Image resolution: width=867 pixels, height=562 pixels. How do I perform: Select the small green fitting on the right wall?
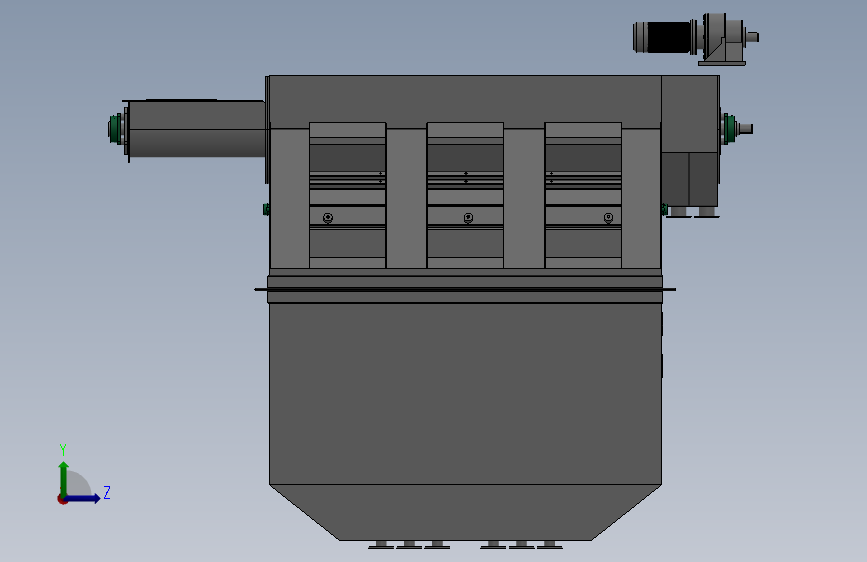click(664, 209)
